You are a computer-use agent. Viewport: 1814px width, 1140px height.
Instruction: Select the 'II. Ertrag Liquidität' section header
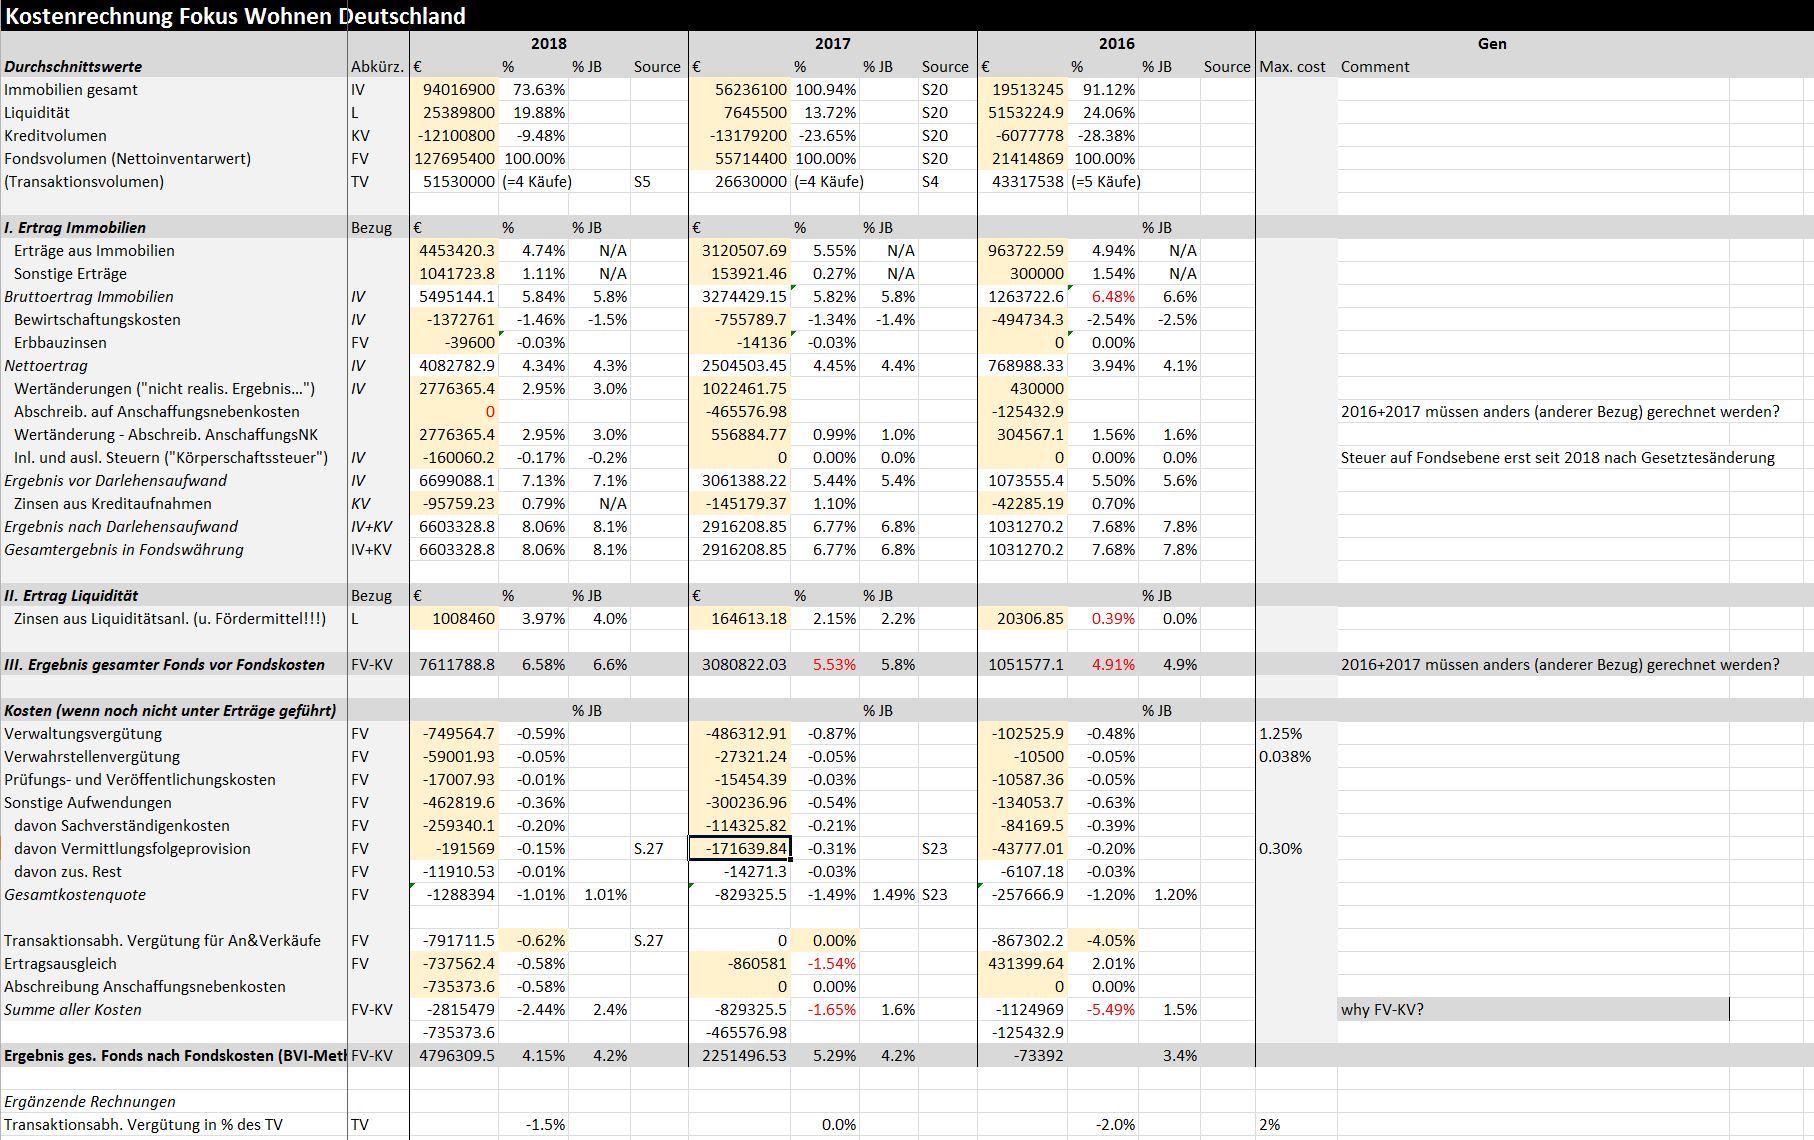71,596
